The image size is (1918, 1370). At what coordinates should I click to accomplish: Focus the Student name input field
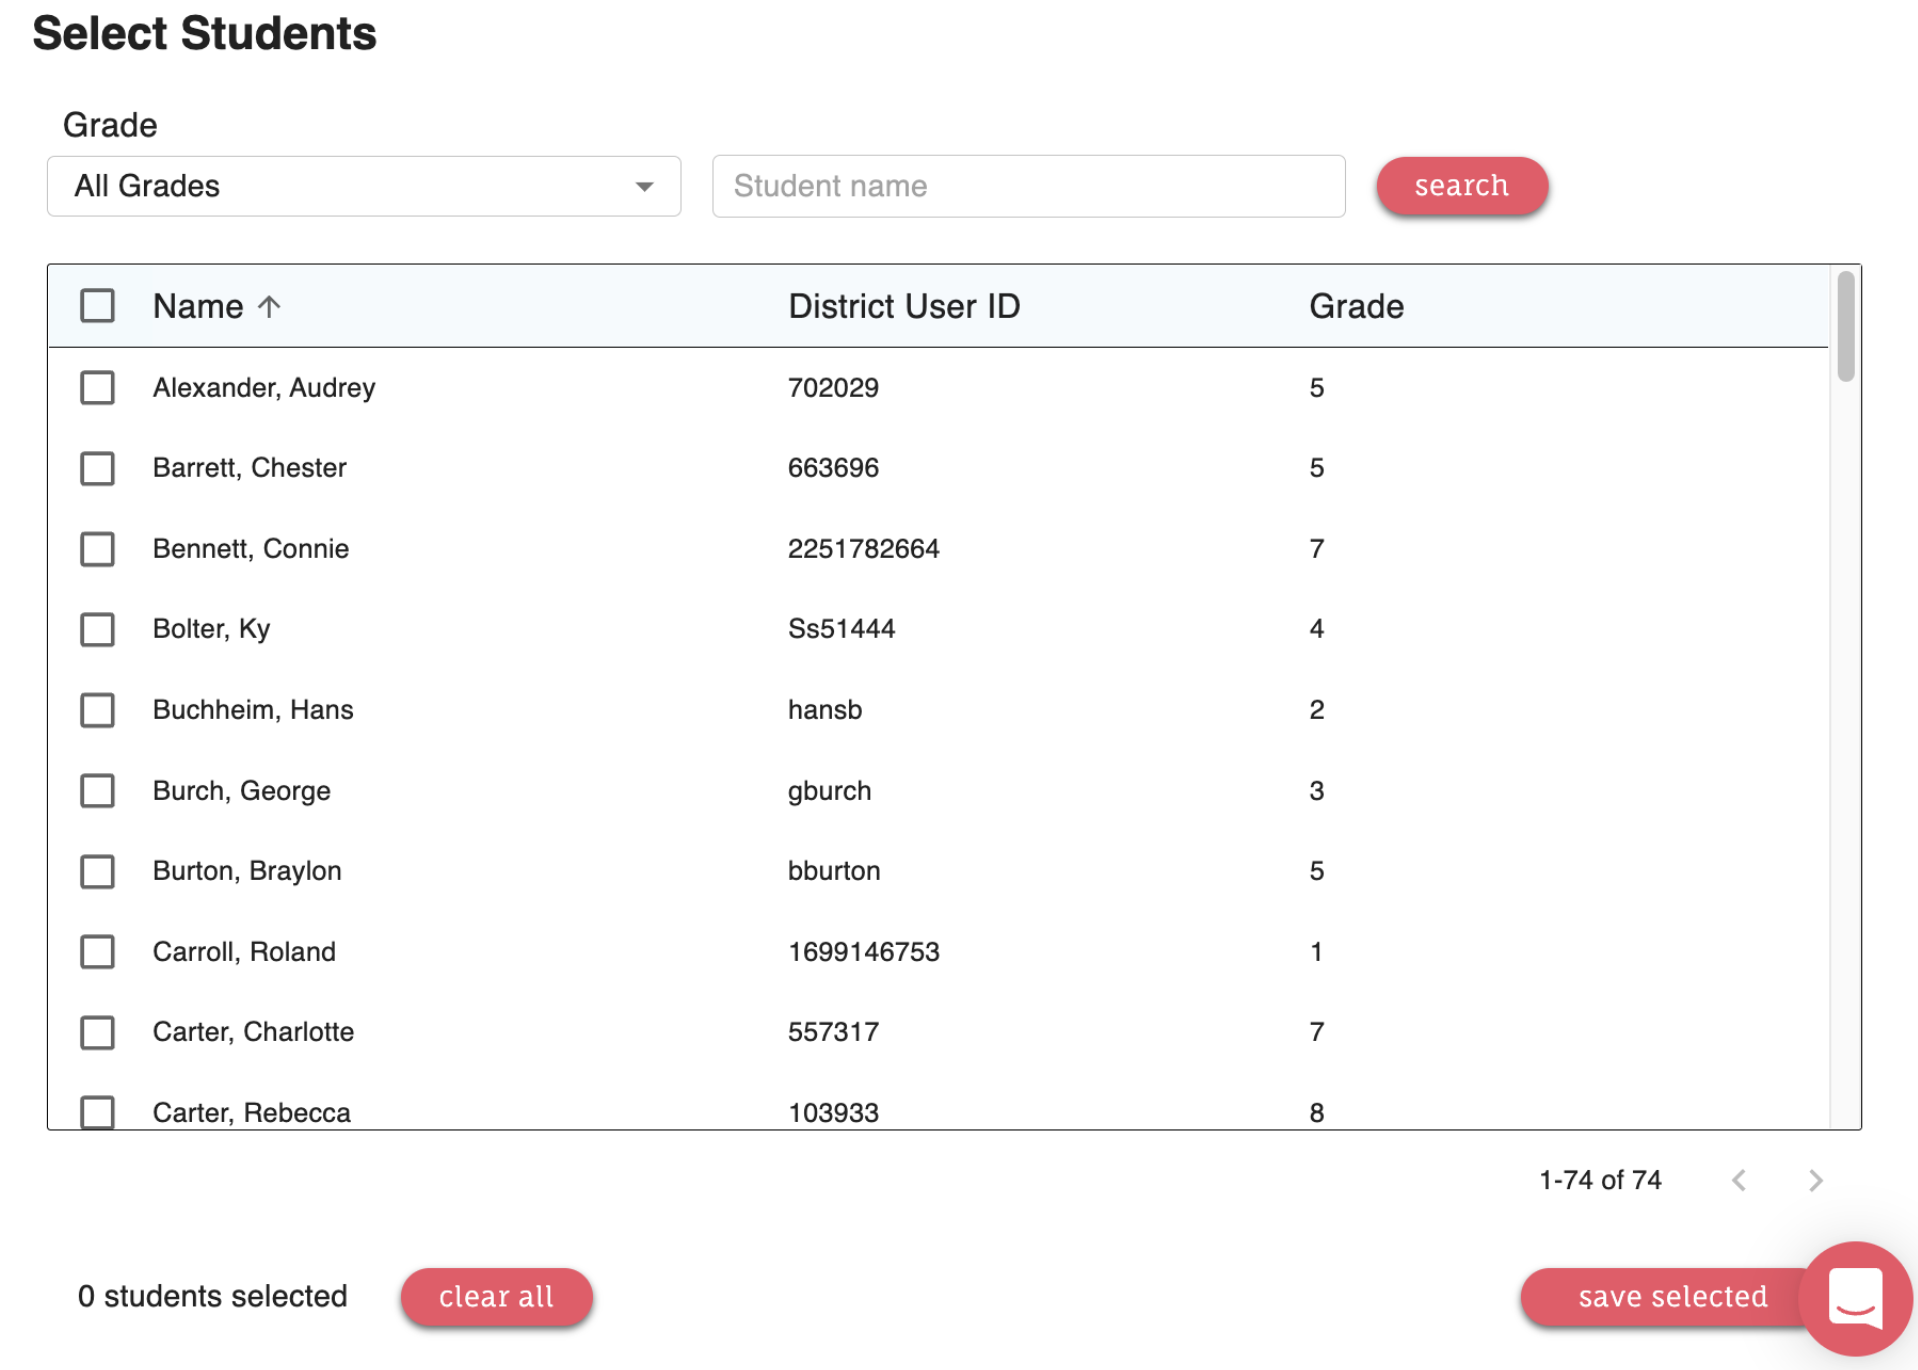point(1028,186)
